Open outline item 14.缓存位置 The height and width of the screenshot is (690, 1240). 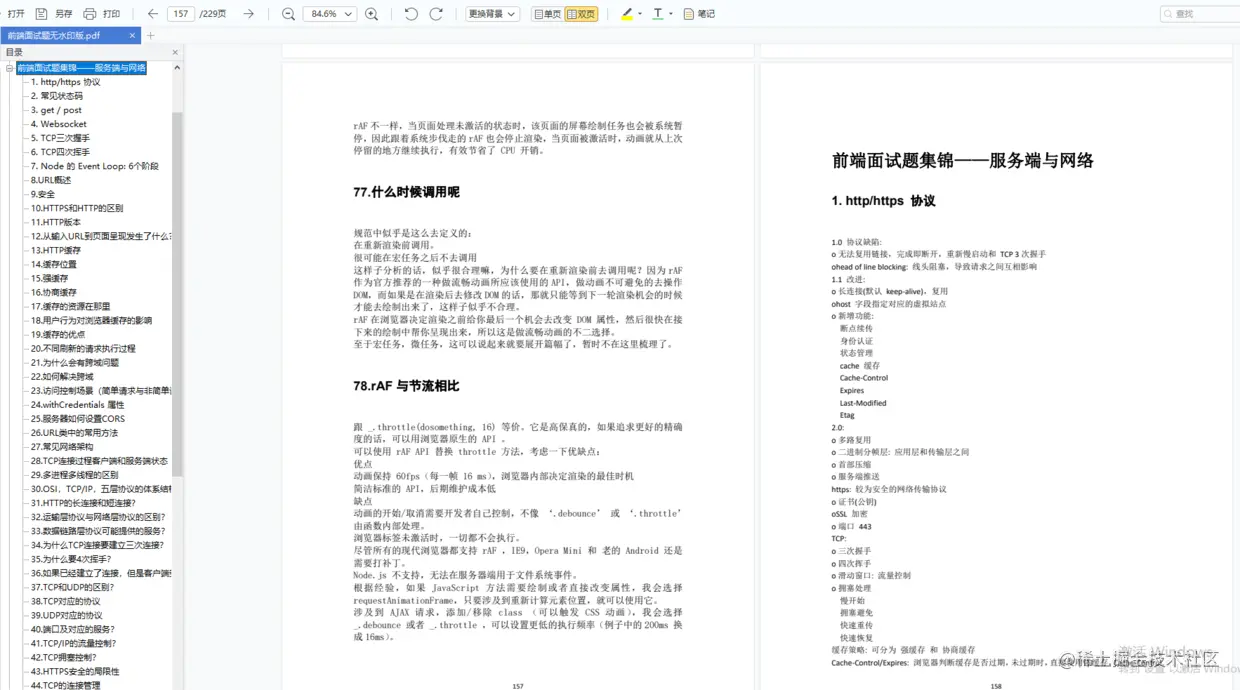click(53, 264)
